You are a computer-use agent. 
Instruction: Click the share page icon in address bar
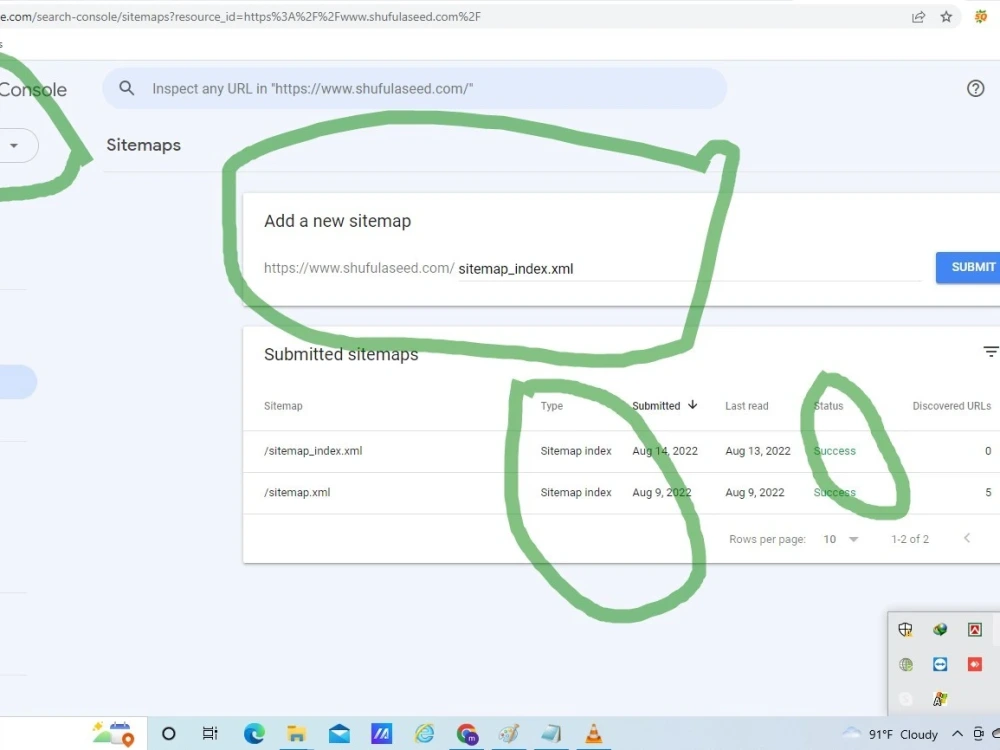point(918,17)
